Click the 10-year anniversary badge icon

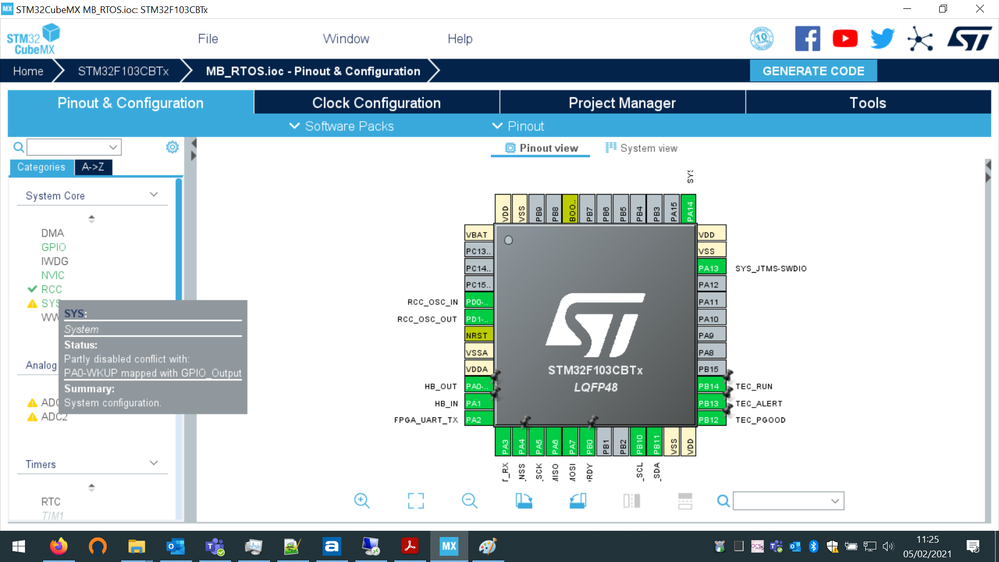[761, 39]
